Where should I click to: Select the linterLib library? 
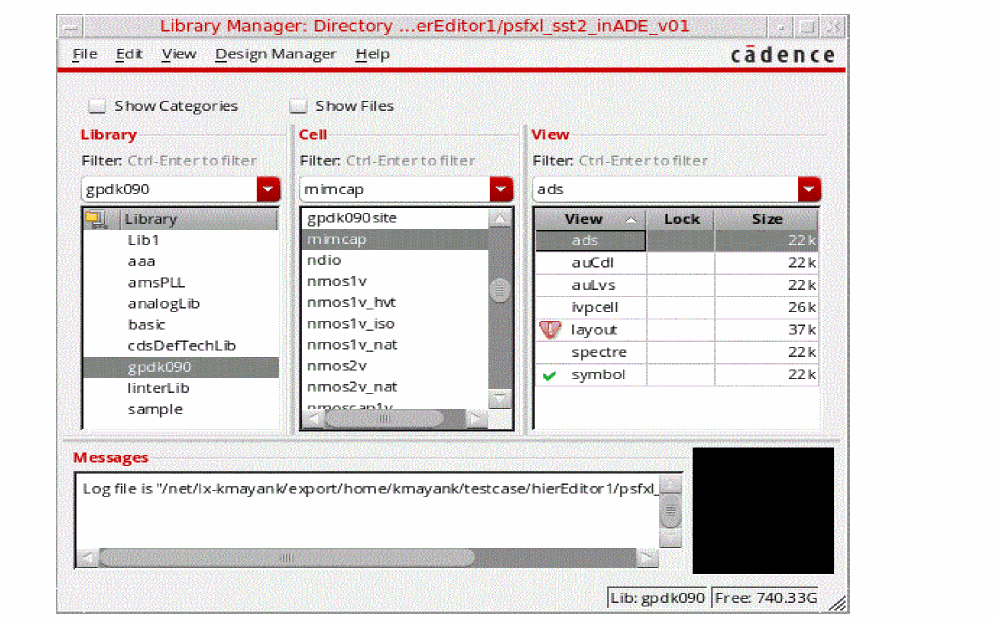pos(181,388)
